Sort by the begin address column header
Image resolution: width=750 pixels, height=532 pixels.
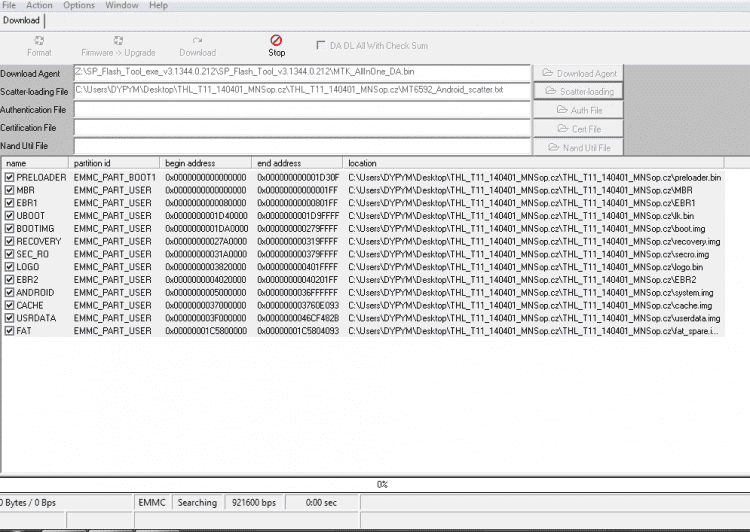coord(206,163)
